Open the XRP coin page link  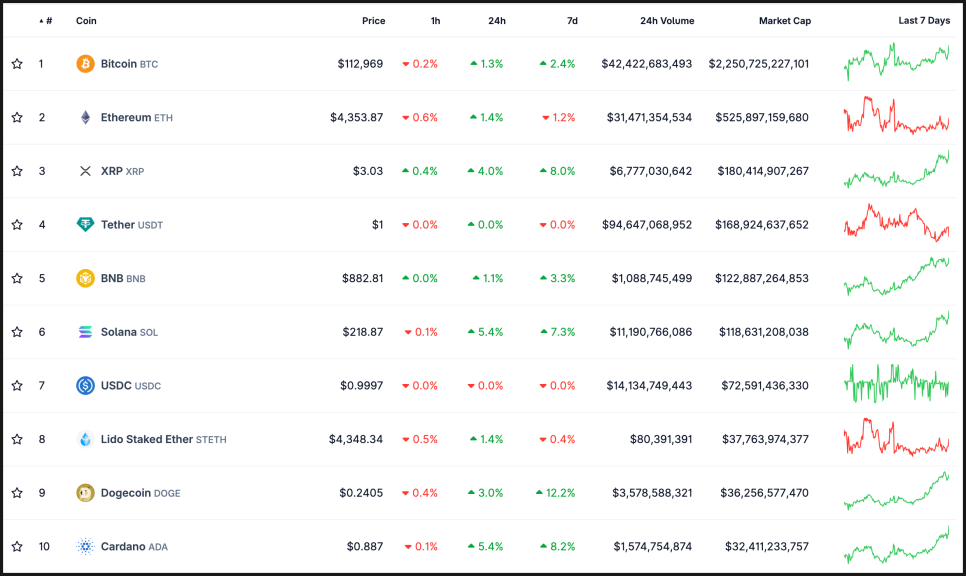pyautogui.click(x=123, y=171)
